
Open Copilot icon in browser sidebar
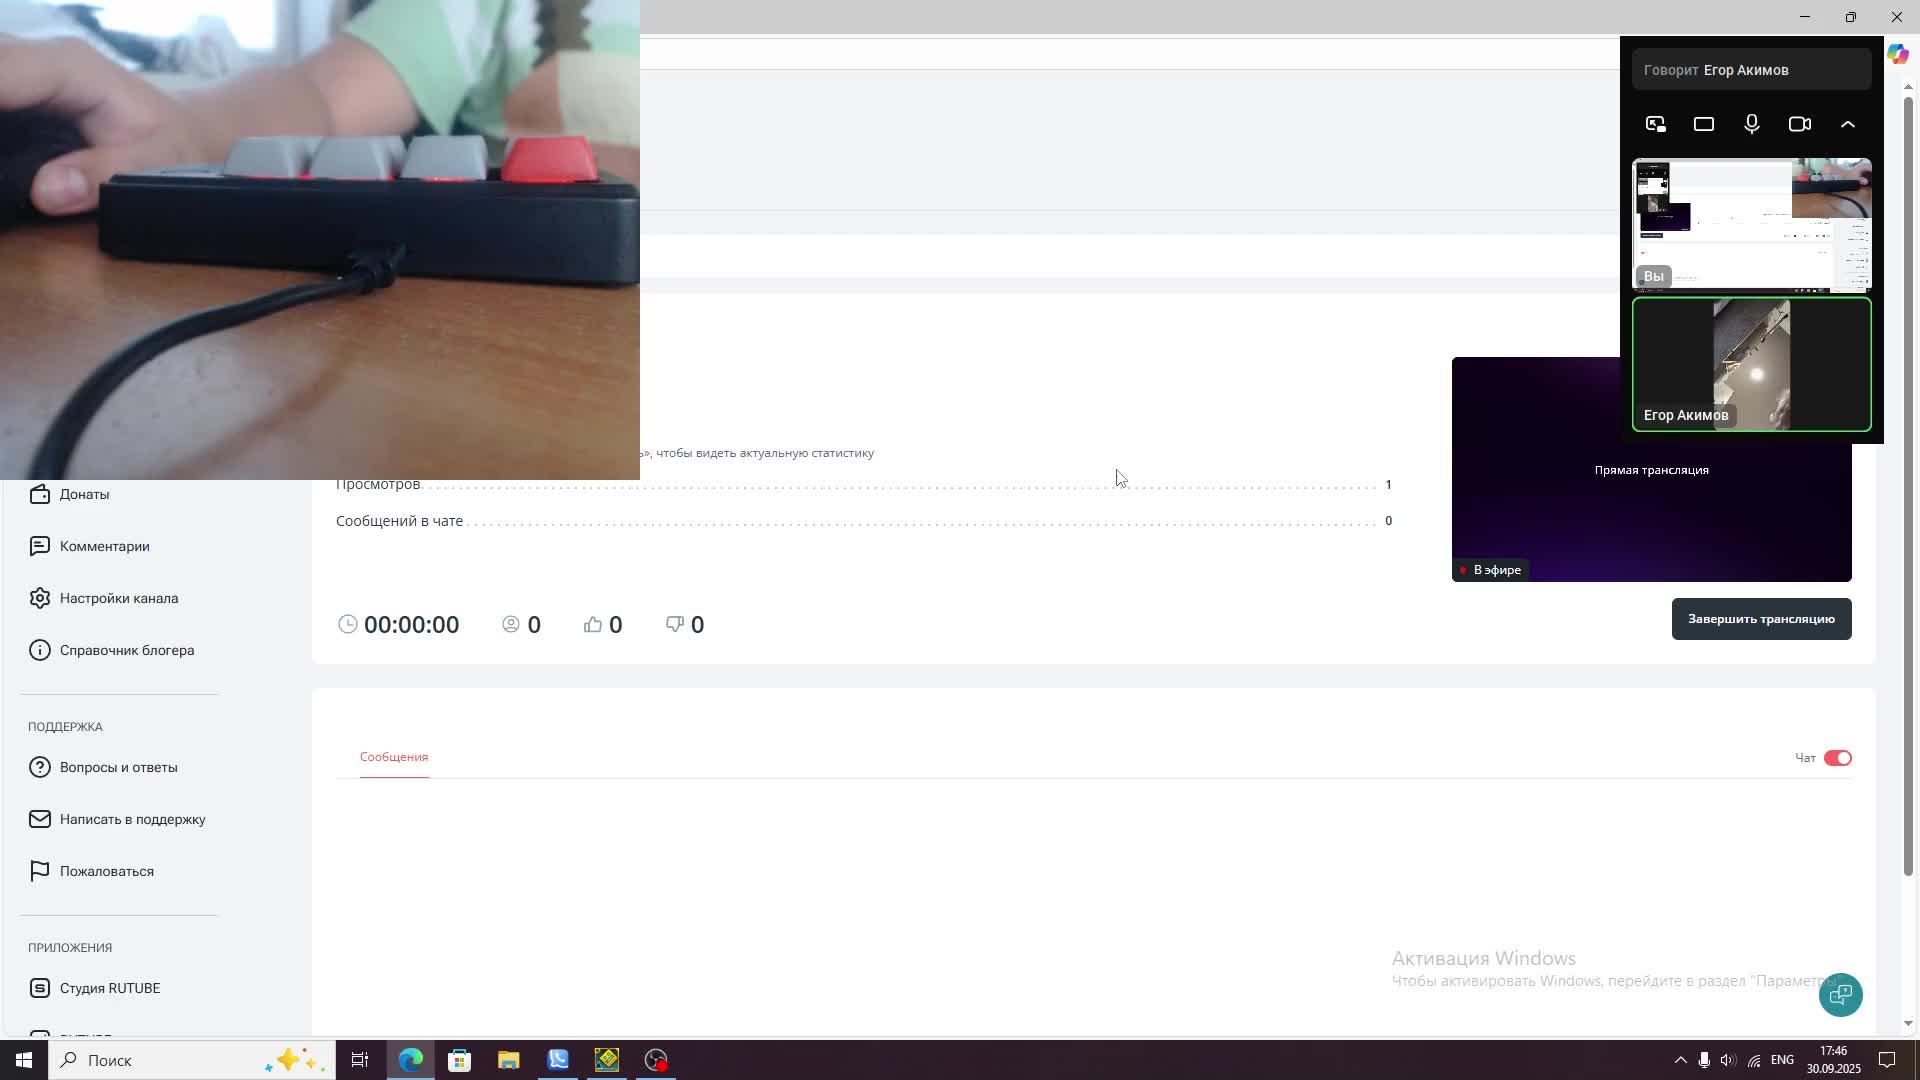coord(1898,55)
